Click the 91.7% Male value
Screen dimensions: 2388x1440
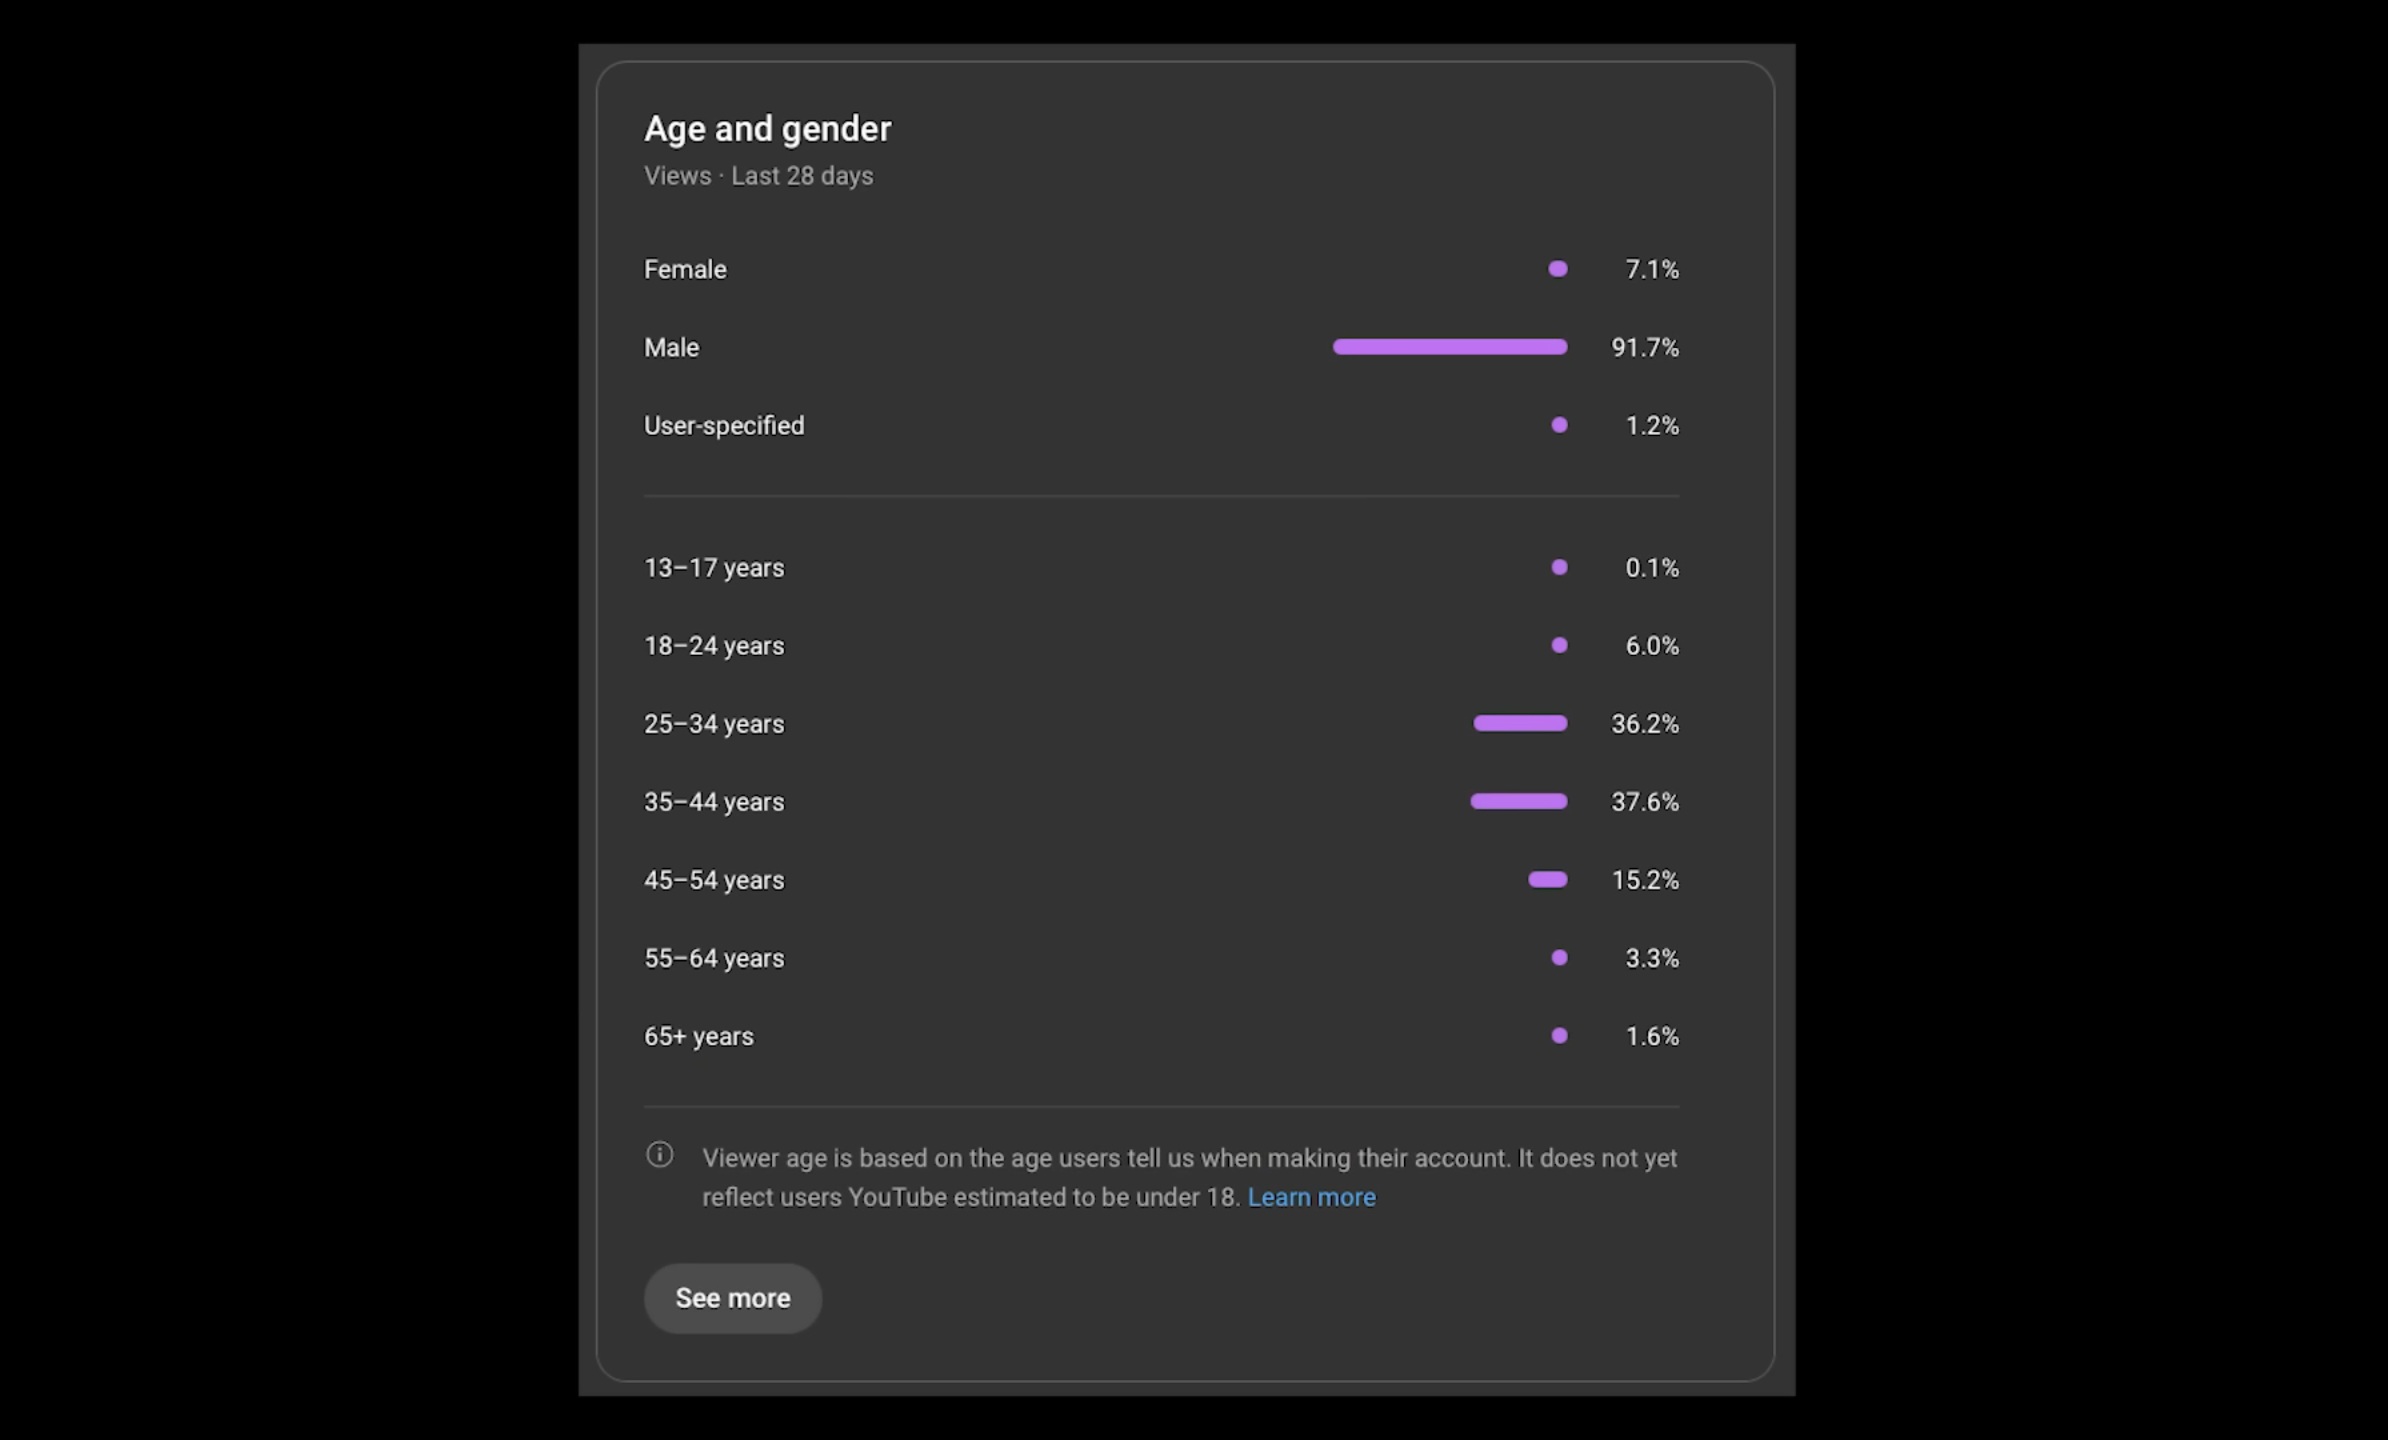pyautogui.click(x=1644, y=347)
